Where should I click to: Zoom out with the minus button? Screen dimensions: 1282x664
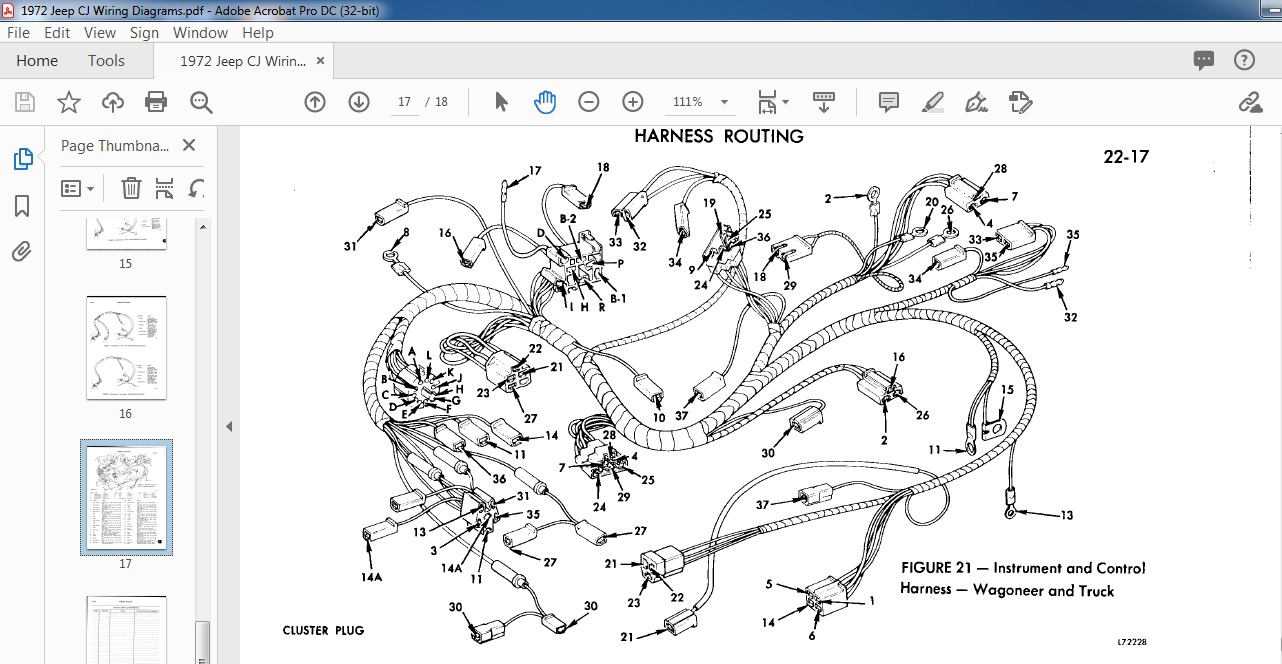click(589, 102)
